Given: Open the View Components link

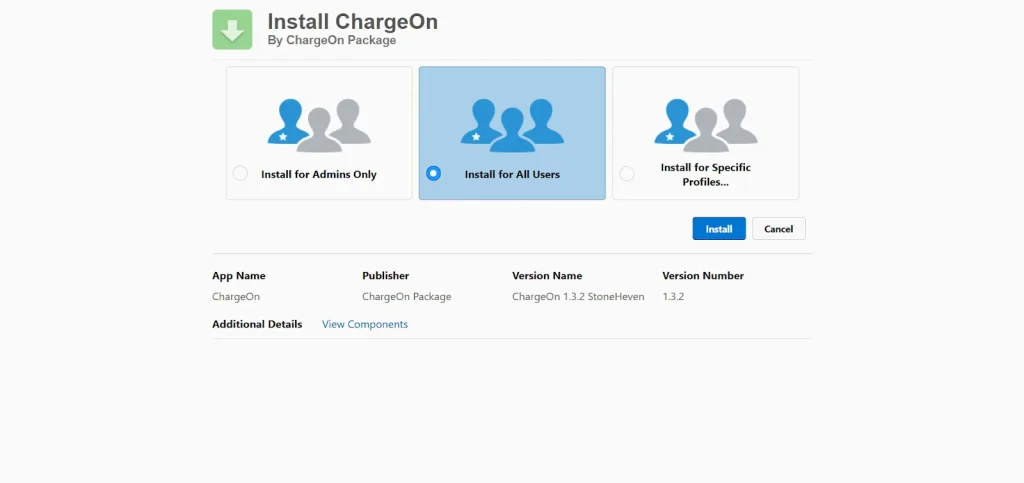Looking at the screenshot, I should coord(364,324).
